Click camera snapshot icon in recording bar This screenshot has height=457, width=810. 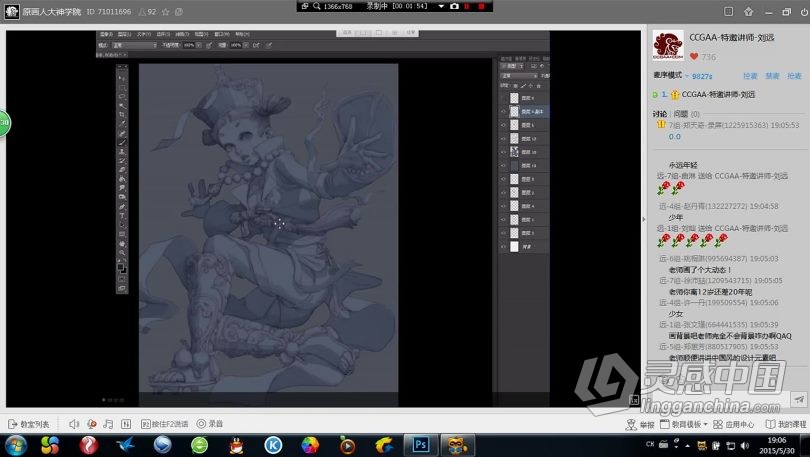[x=454, y=6]
